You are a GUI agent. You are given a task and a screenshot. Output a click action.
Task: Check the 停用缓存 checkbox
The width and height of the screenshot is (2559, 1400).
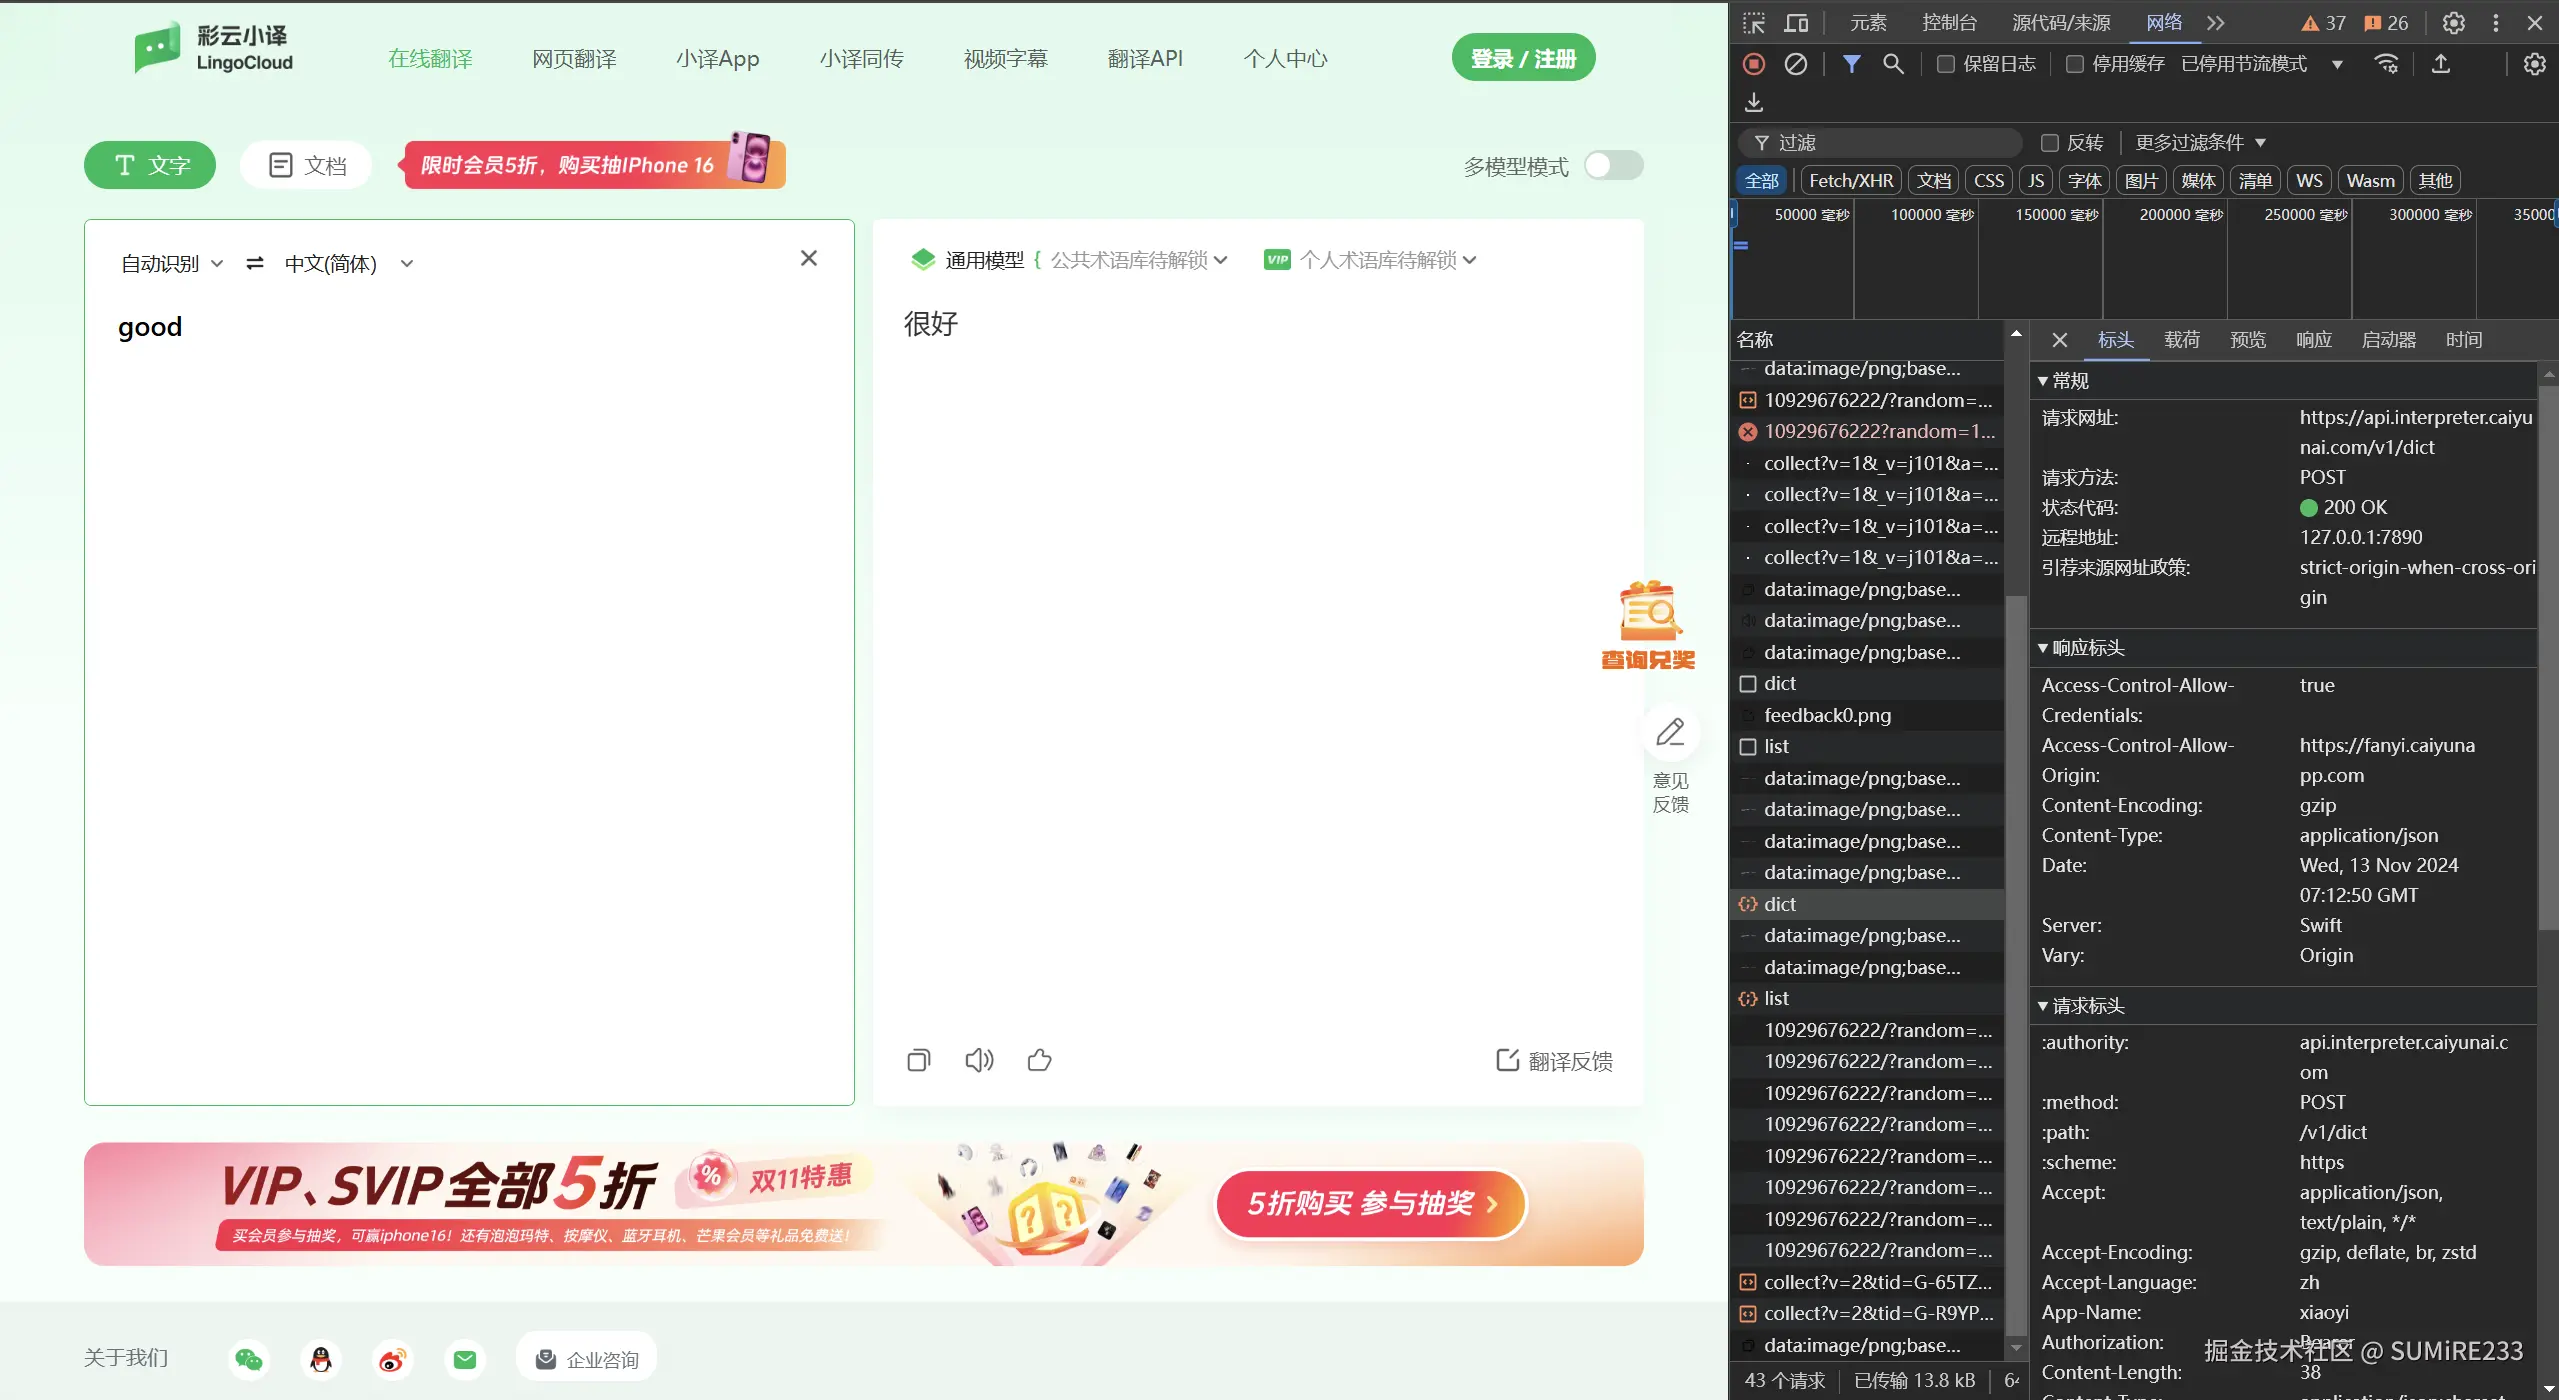(x=2075, y=64)
